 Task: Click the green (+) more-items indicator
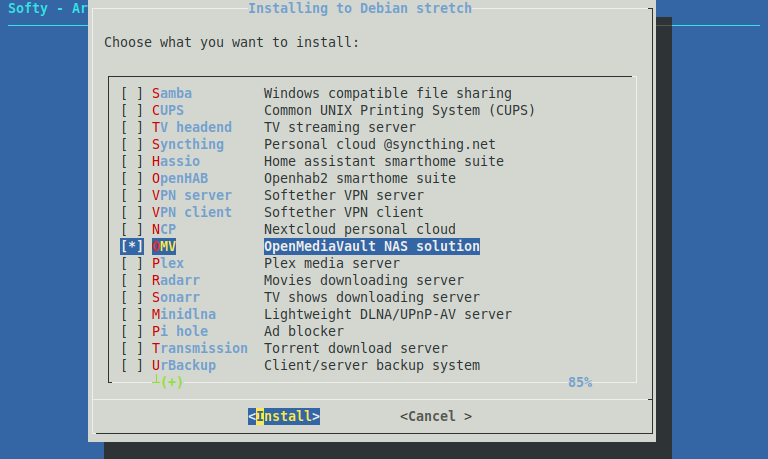tap(171, 382)
